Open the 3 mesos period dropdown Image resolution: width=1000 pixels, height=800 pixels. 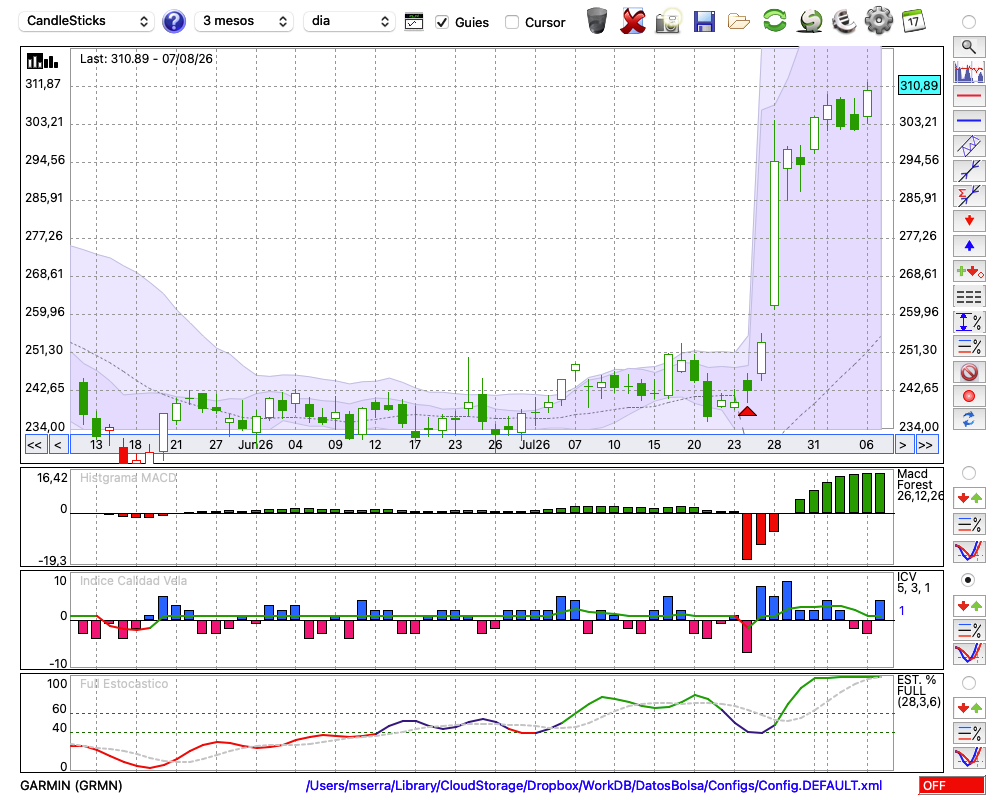pyautogui.click(x=244, y=21)
